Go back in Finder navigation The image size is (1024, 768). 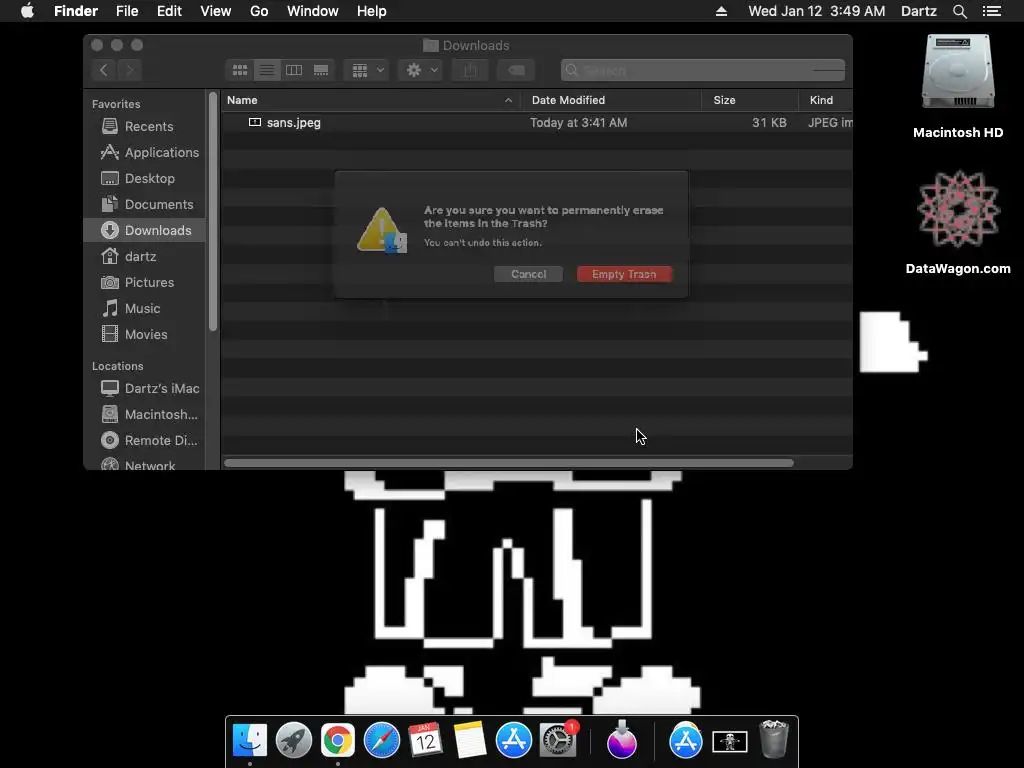103,70
